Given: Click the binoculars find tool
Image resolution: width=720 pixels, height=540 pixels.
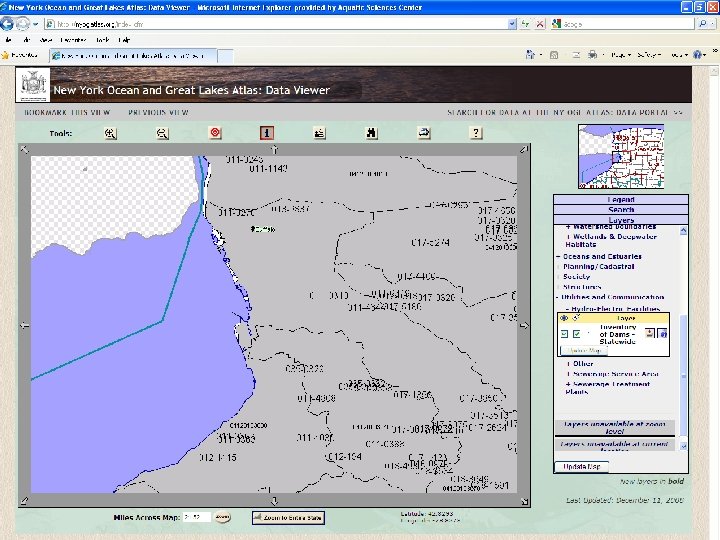Looking at the screenshot, I should 371,132.
